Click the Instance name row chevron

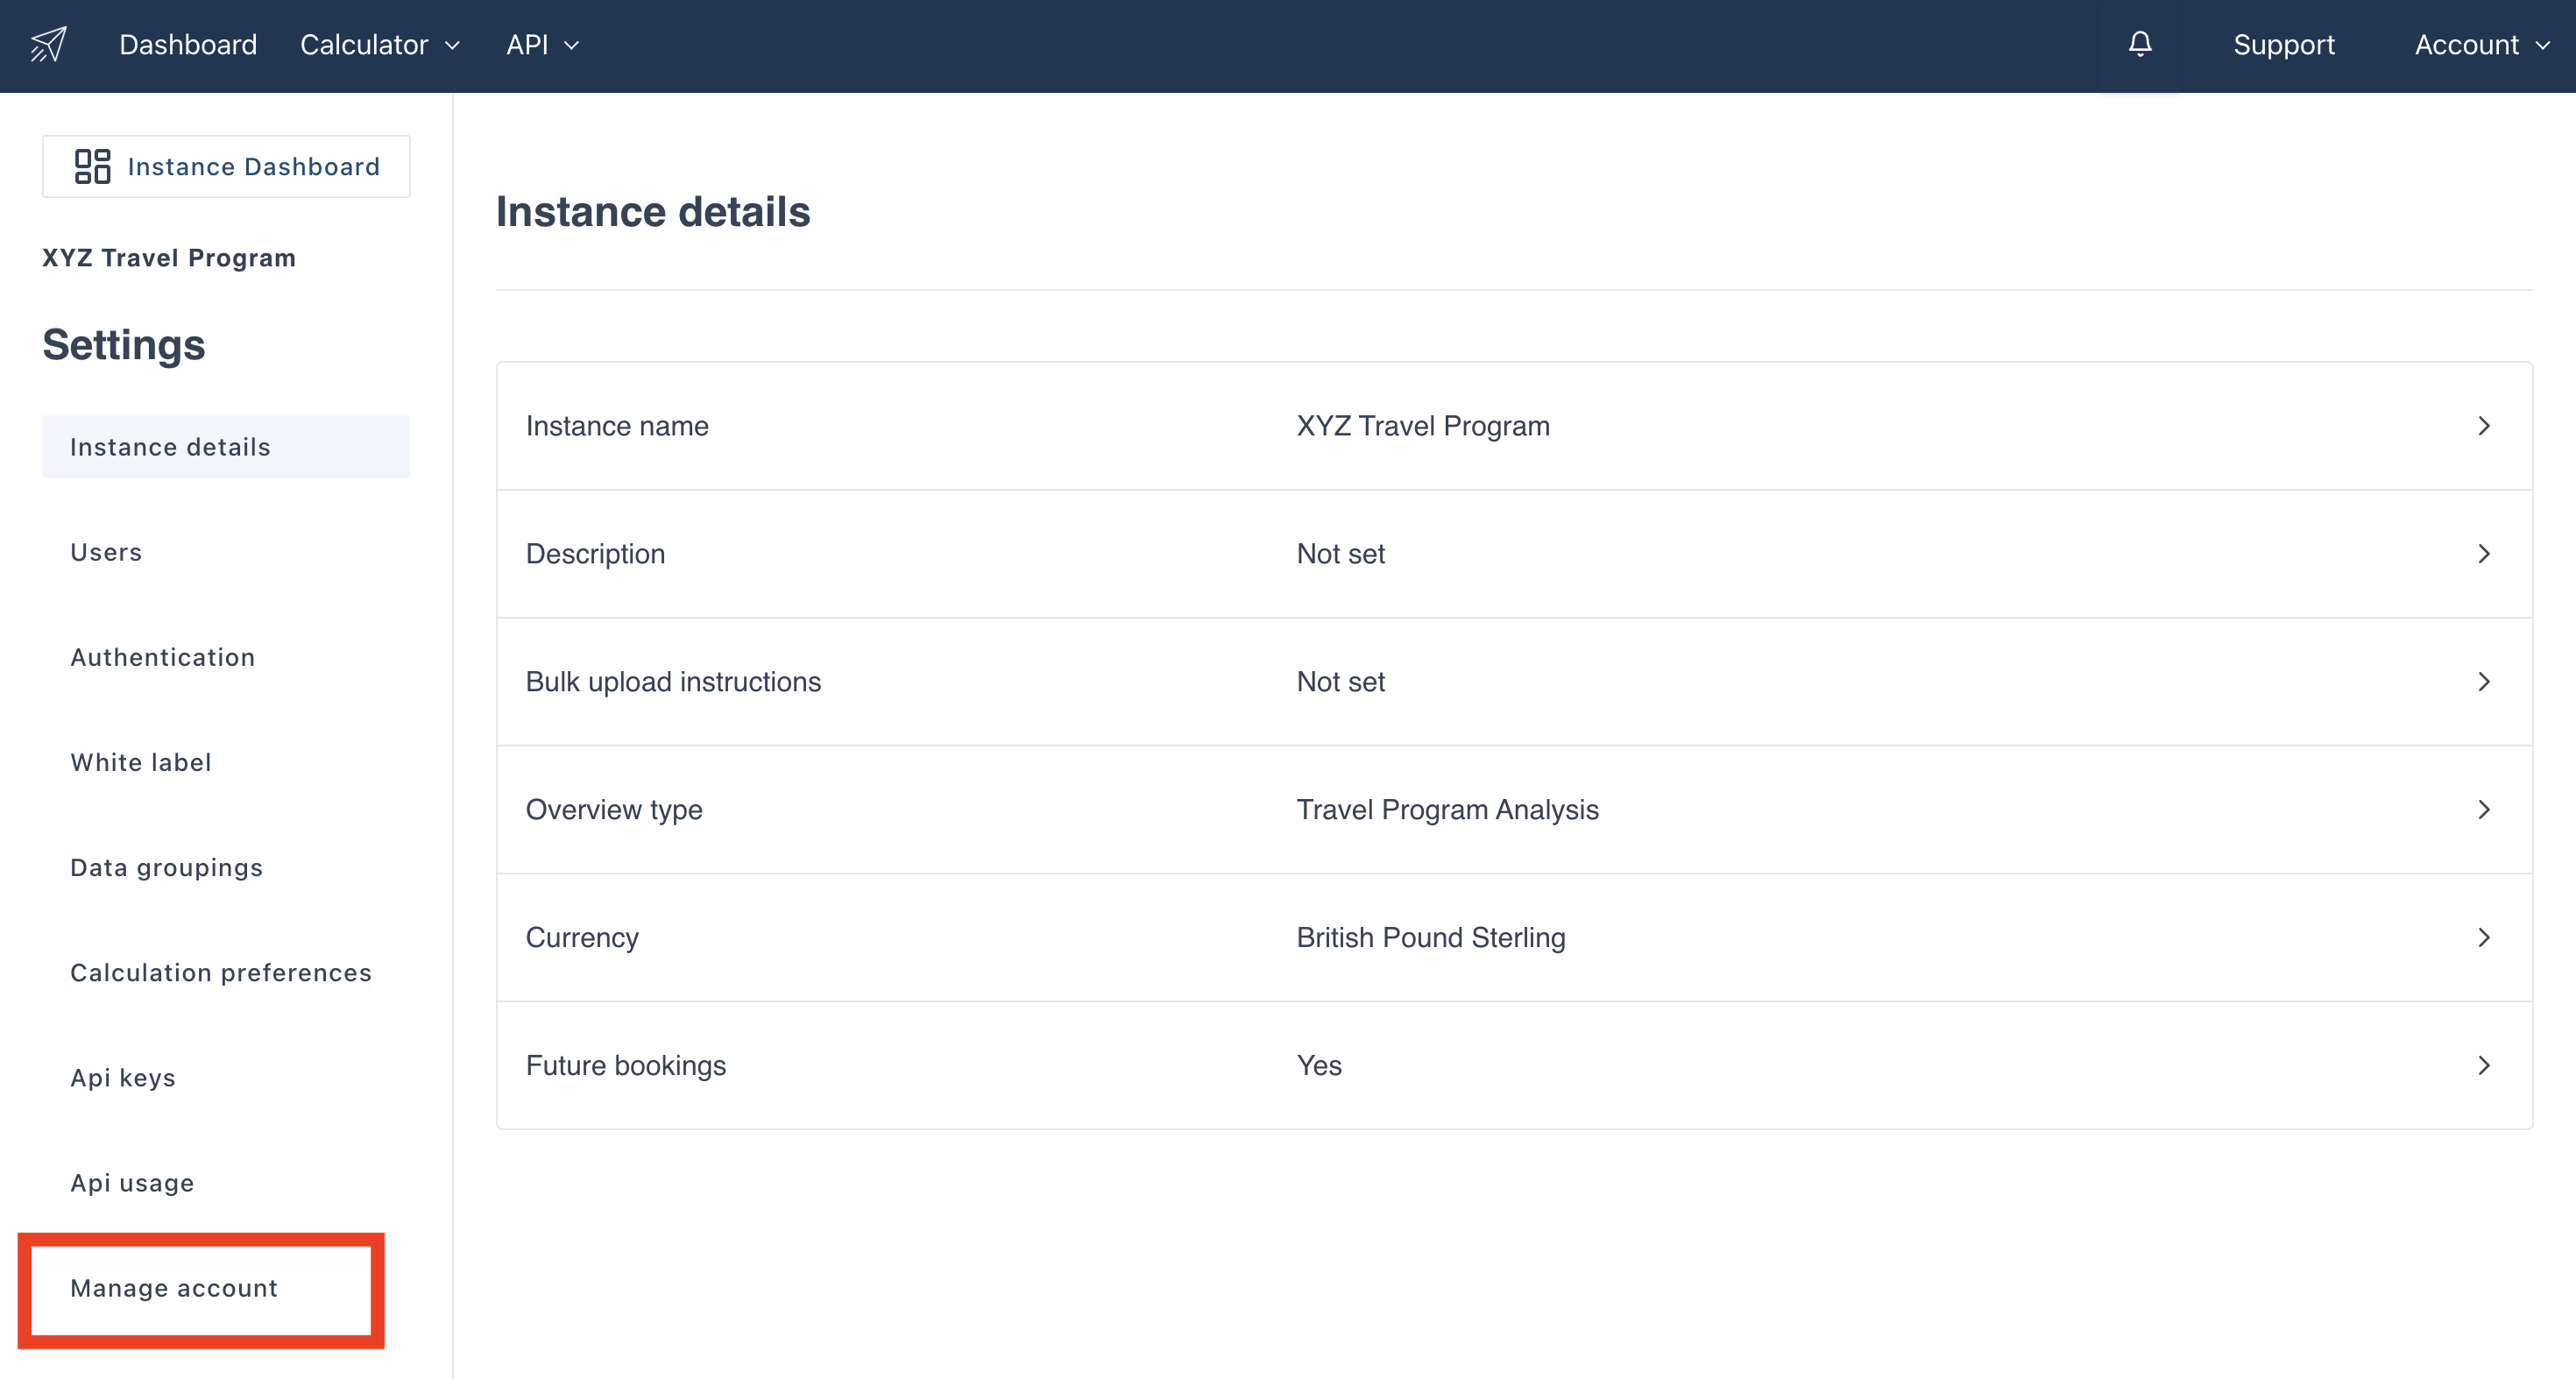tap(2484, 426)
